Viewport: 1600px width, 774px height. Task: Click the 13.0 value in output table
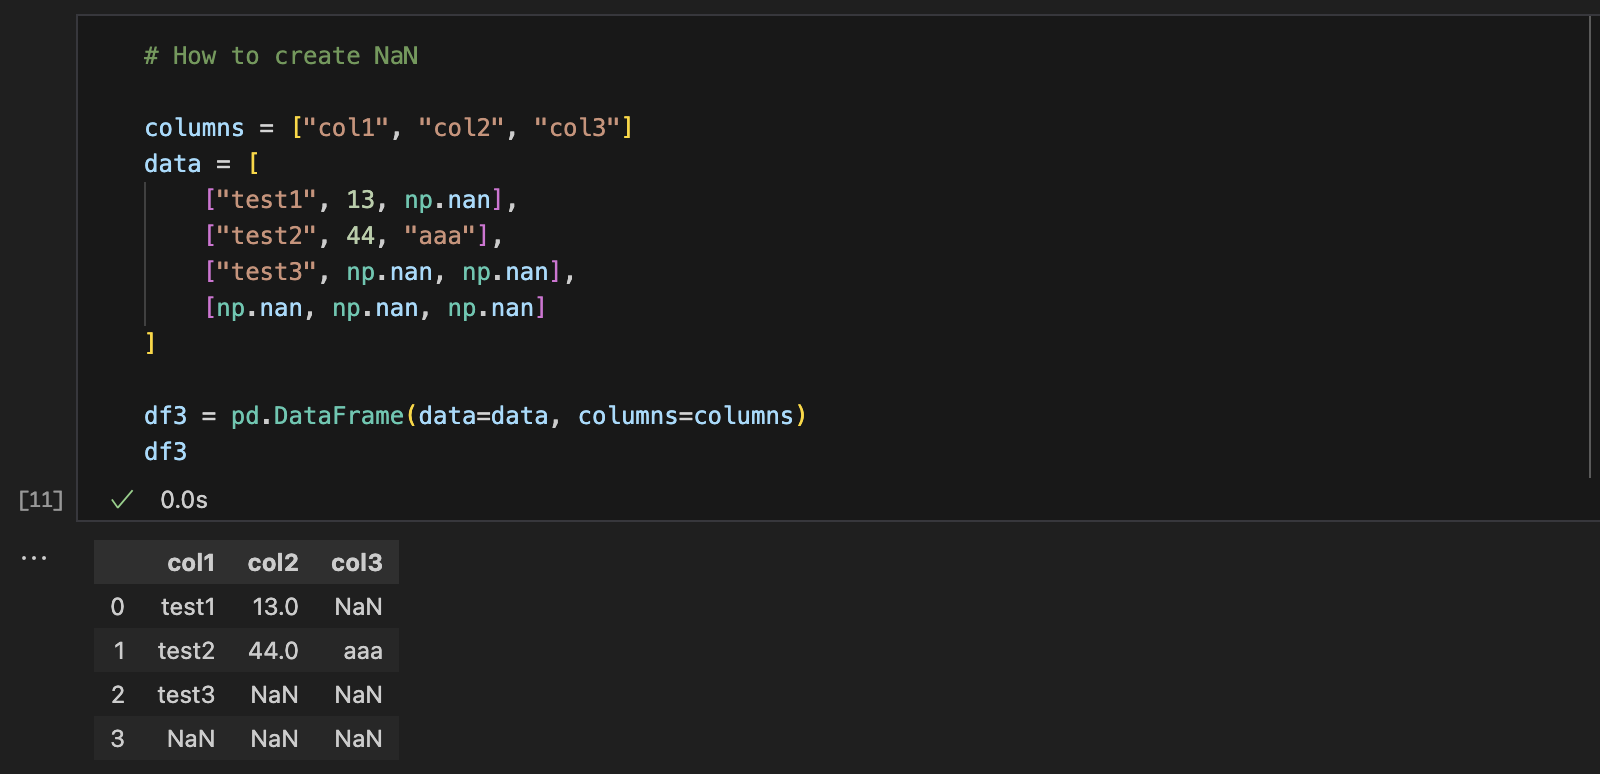[x=275, y=607]
